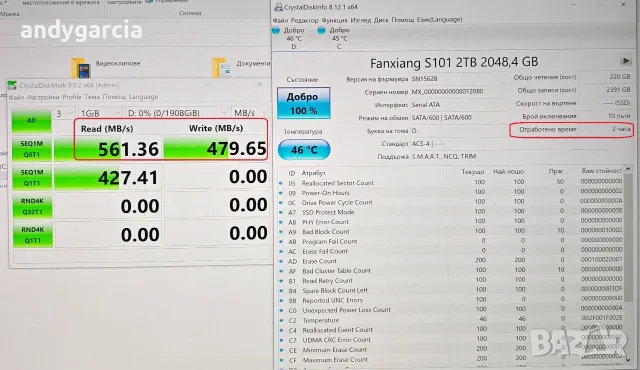Click the blue health dot for disk D:
Screen dimensions: 640x370
click(276, 30)
